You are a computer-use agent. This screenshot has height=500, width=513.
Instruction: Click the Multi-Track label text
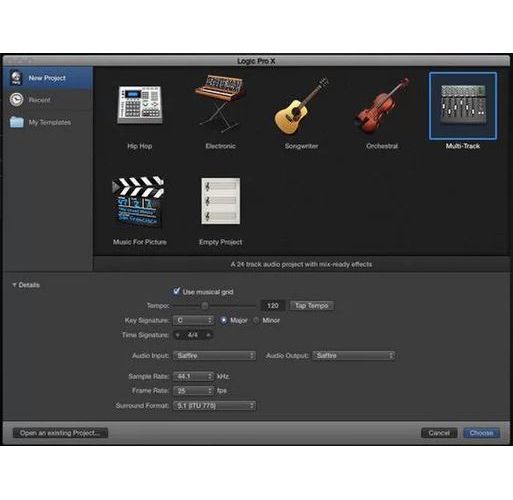(463, 146)
